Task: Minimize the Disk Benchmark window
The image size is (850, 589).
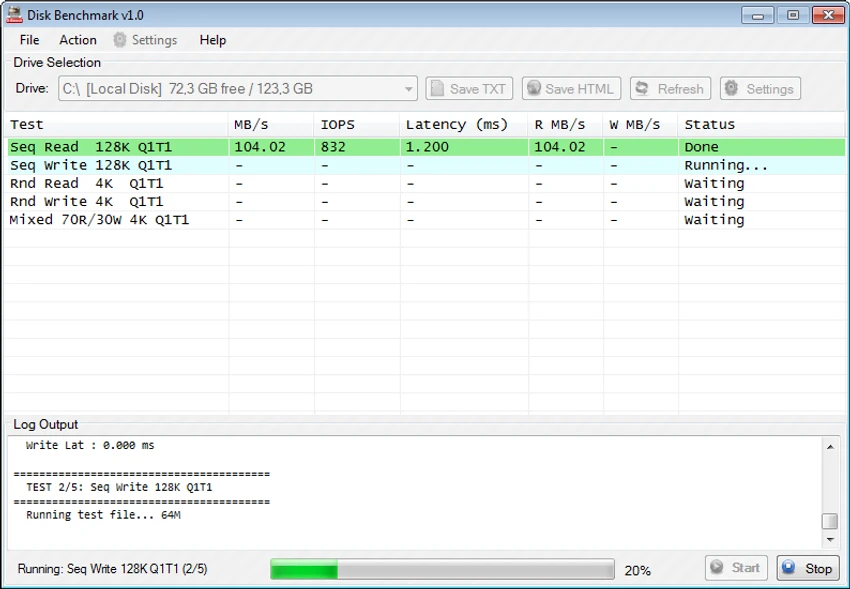Action: pyautogui.click(x=758, y=15)
